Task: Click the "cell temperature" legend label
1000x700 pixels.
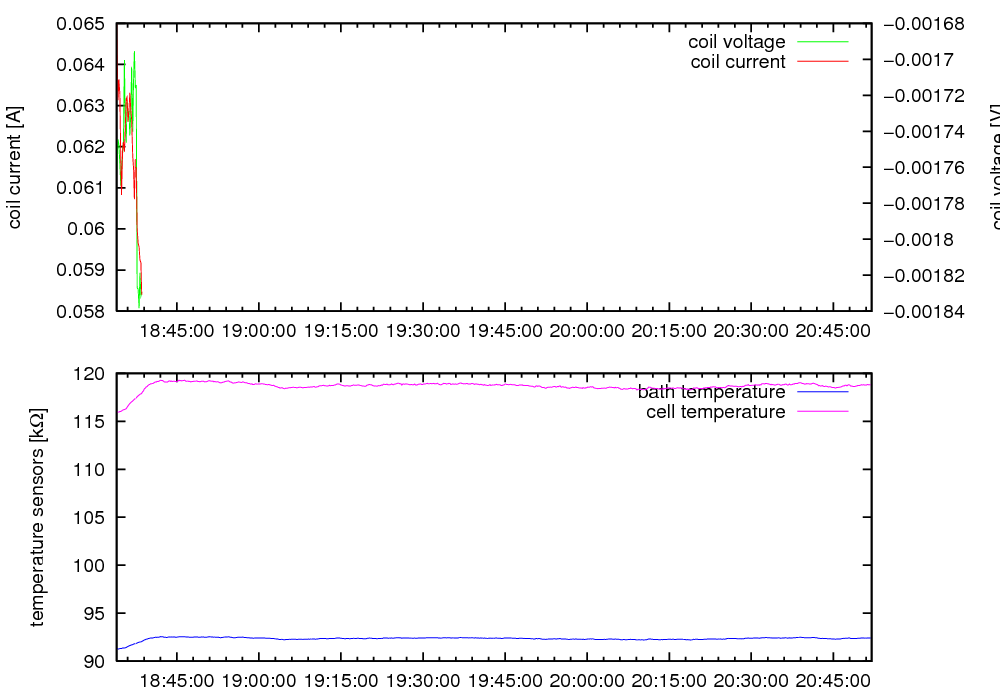Action: pyautogui.click(x=716, y=412)
